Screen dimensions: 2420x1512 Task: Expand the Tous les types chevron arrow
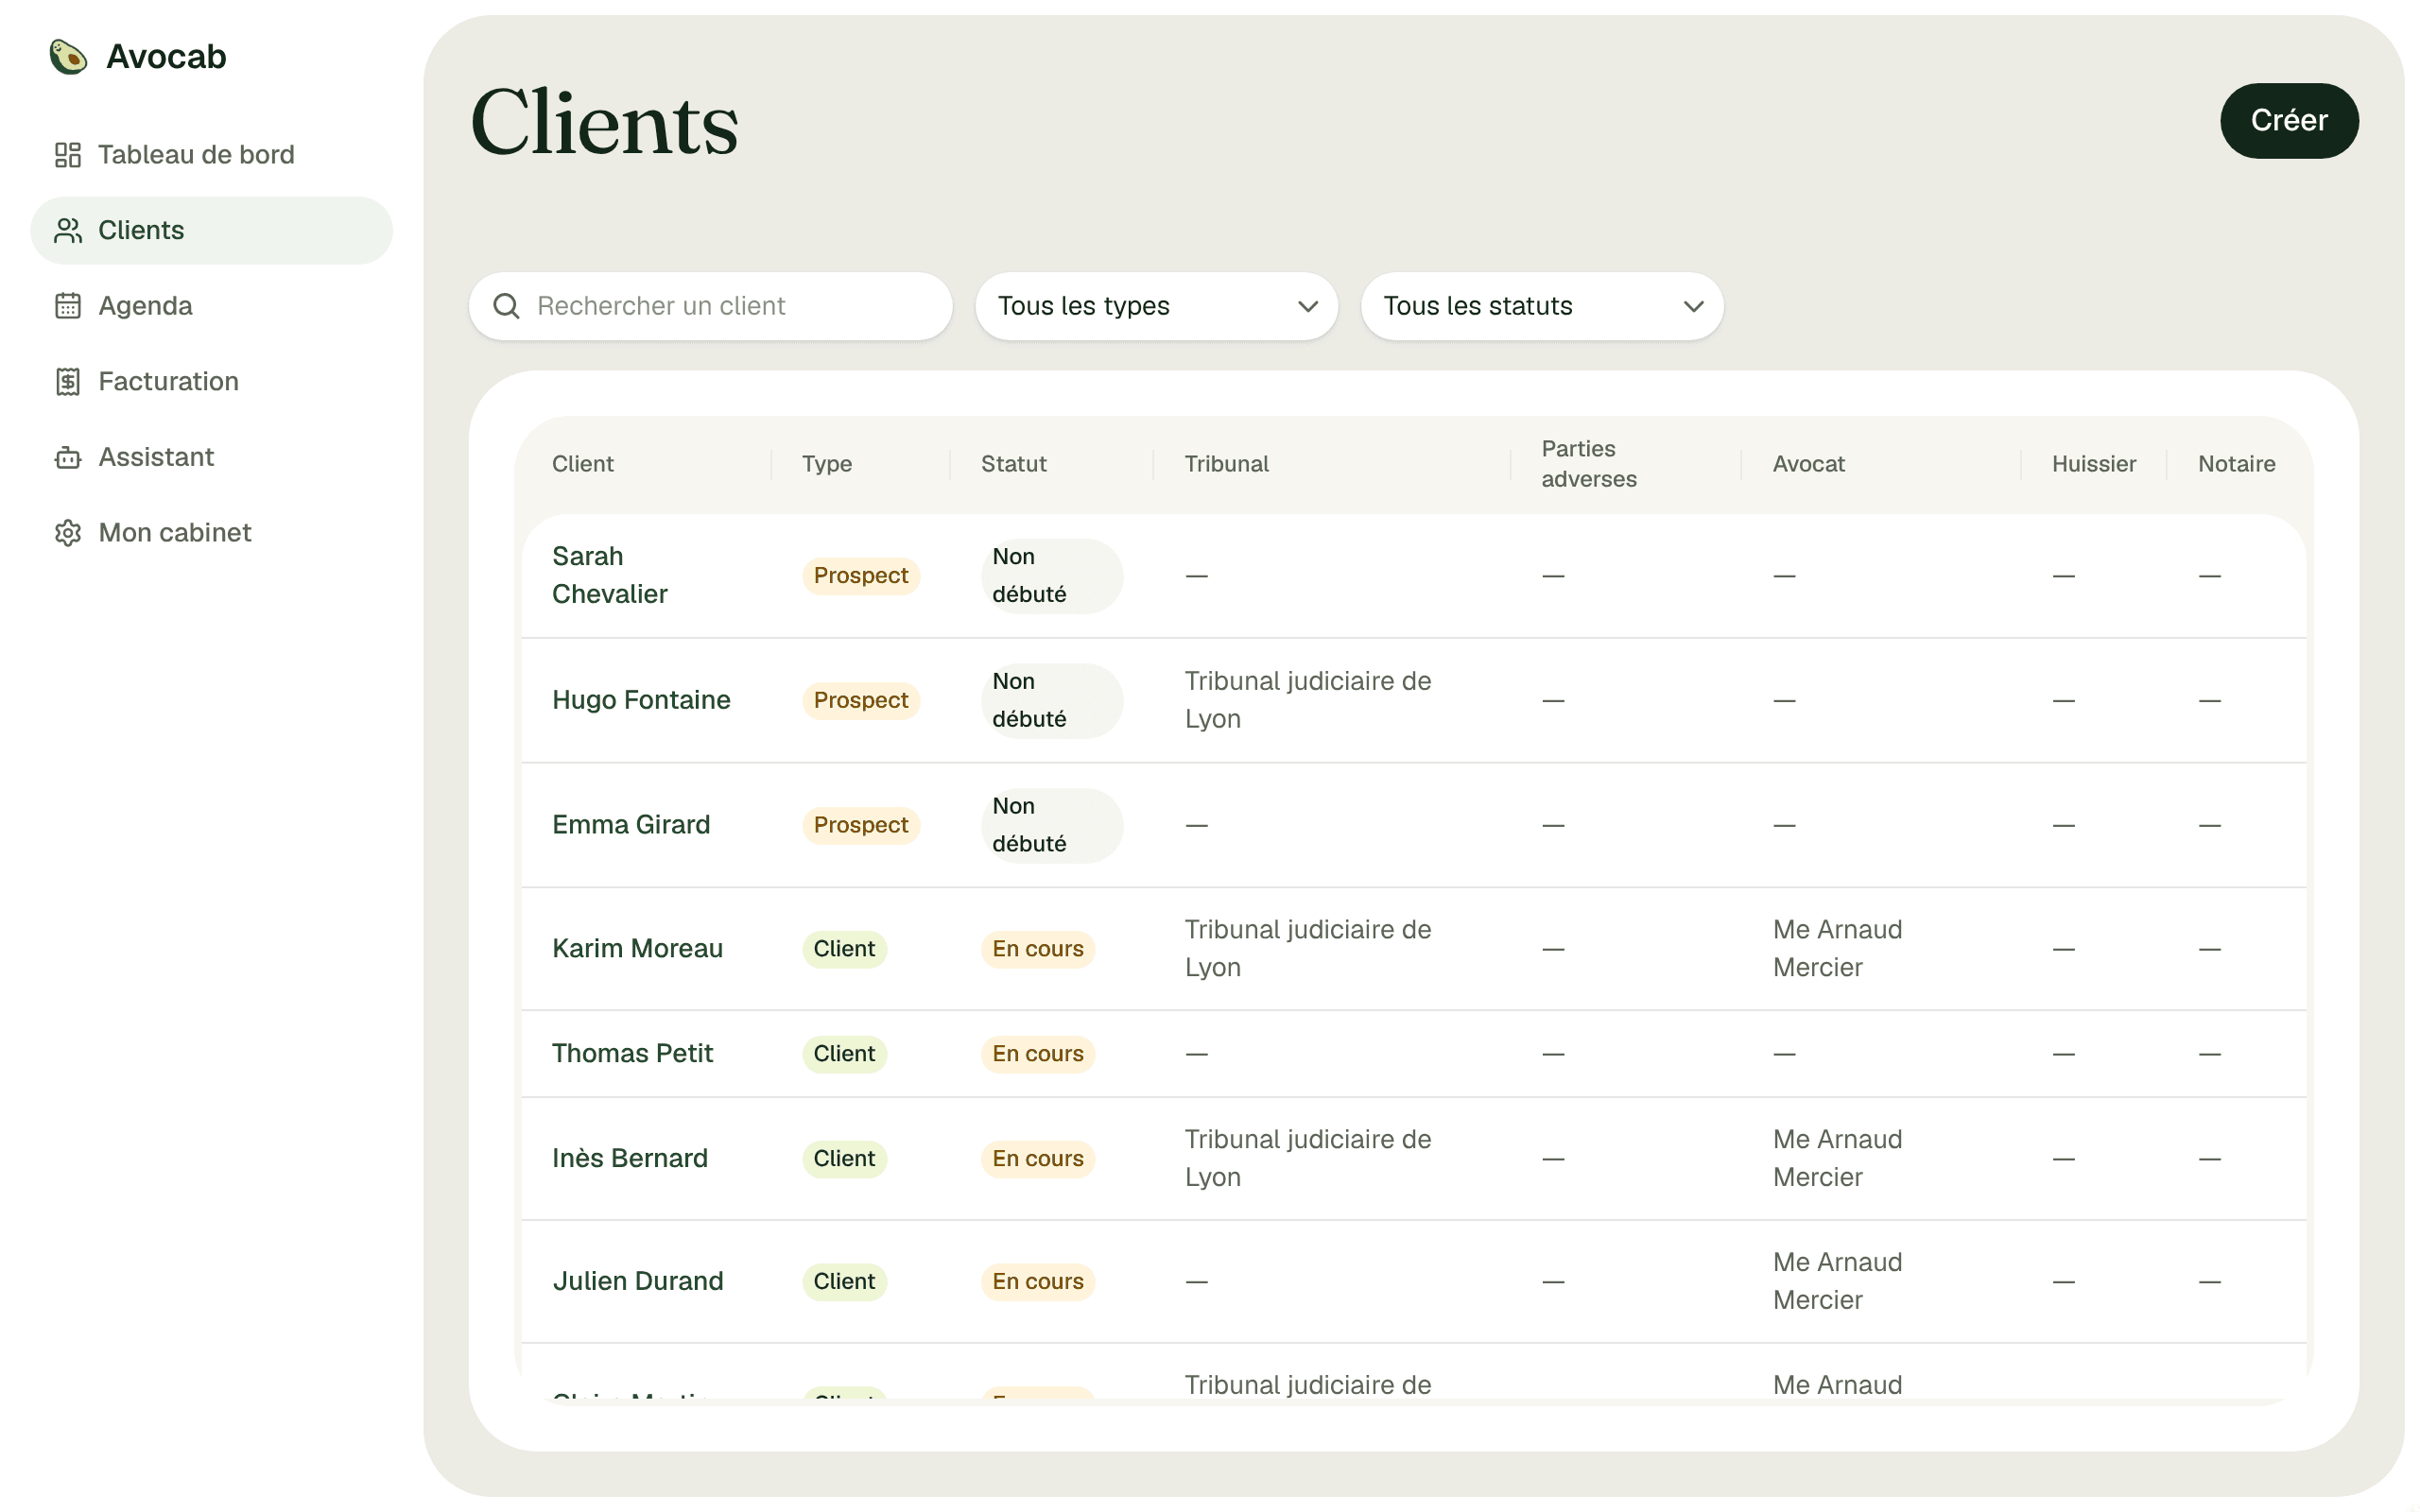(1307, 307)
